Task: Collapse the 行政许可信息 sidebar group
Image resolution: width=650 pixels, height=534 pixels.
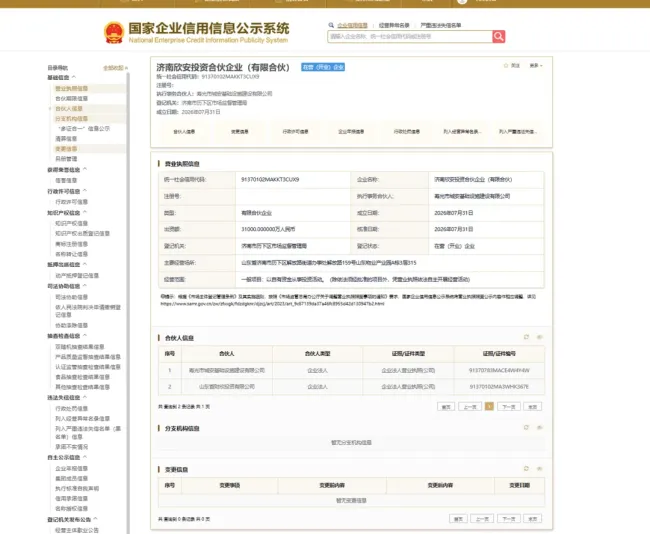Action: pyautogui.click(x=85, y=191)
